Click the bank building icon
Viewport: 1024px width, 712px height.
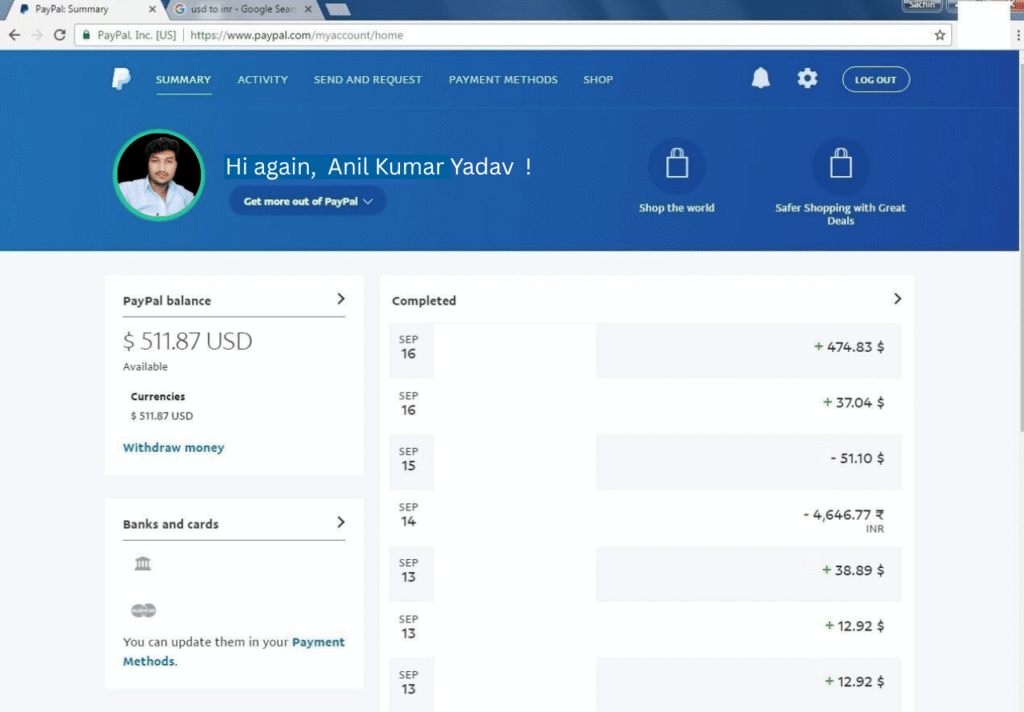pyautogui.click(x=142, y=563)
